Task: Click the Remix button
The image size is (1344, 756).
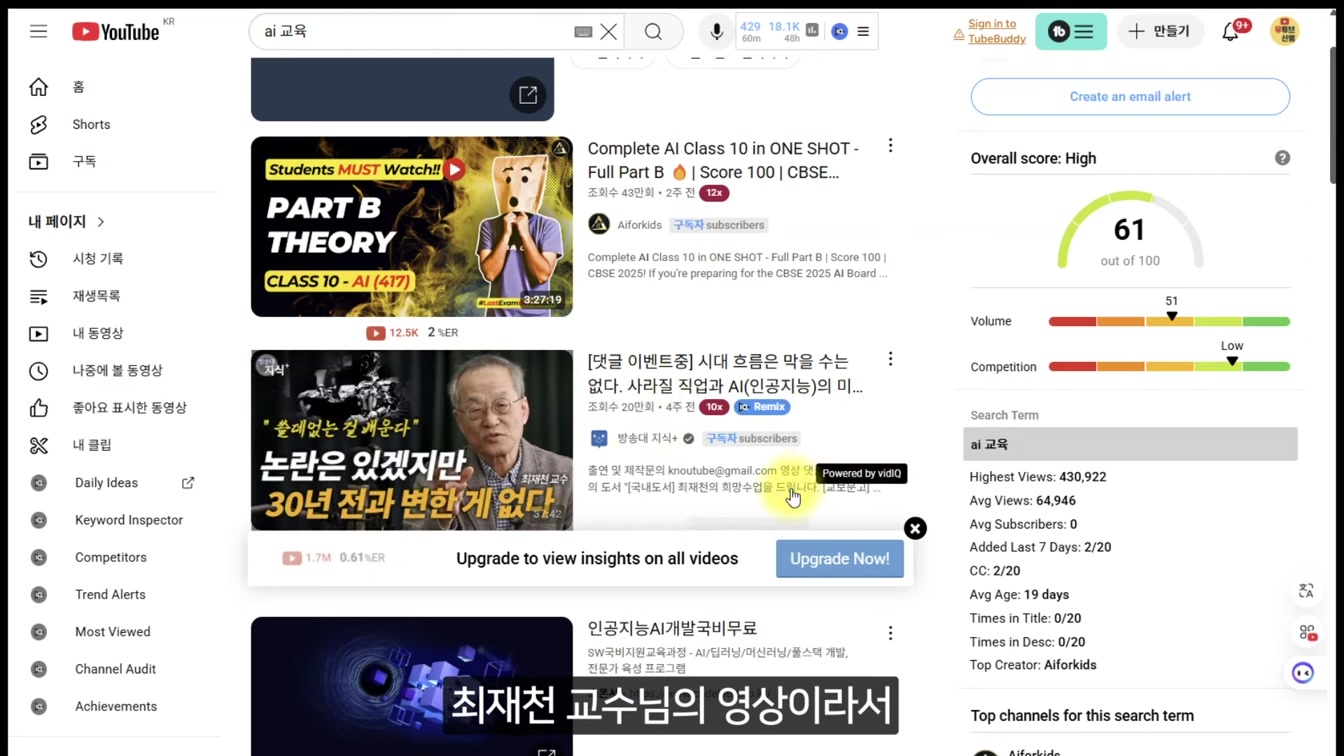Action: pos(762,407)
